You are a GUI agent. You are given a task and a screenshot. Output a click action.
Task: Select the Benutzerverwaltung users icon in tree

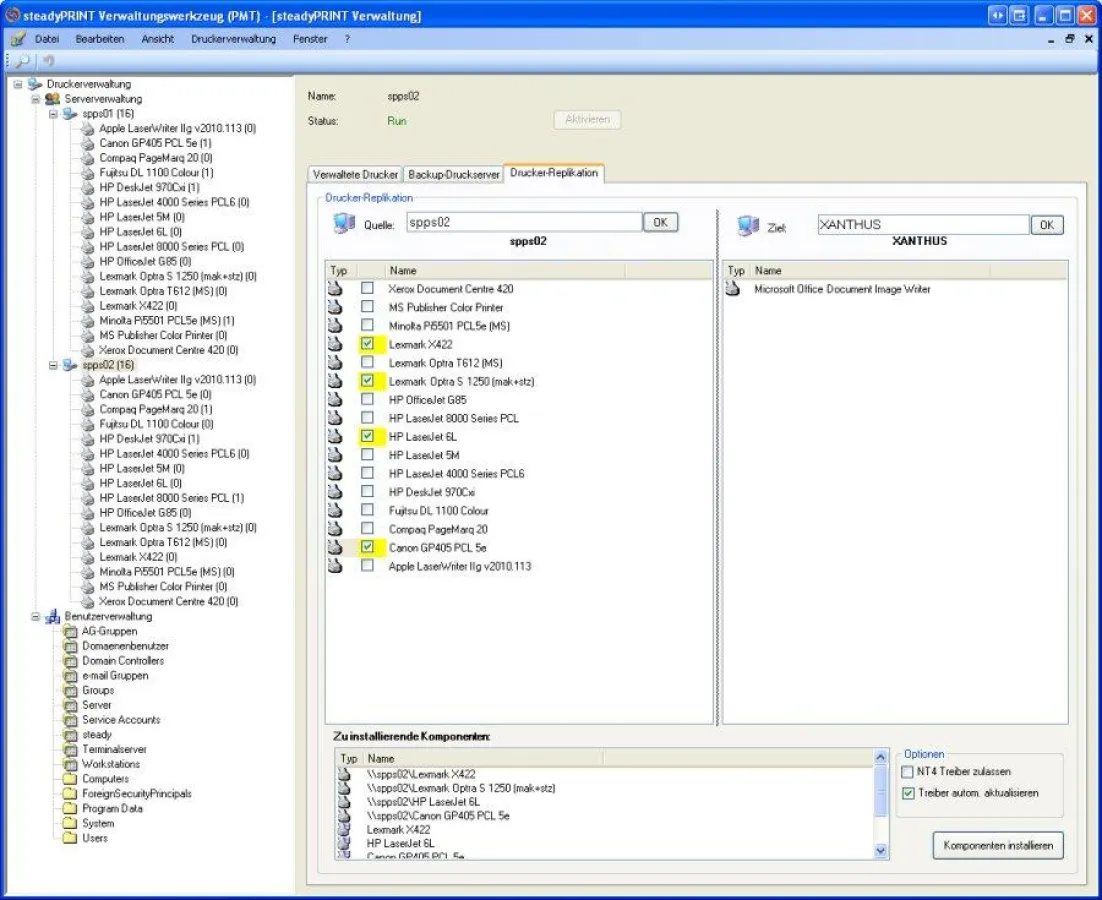coord(53,617)
